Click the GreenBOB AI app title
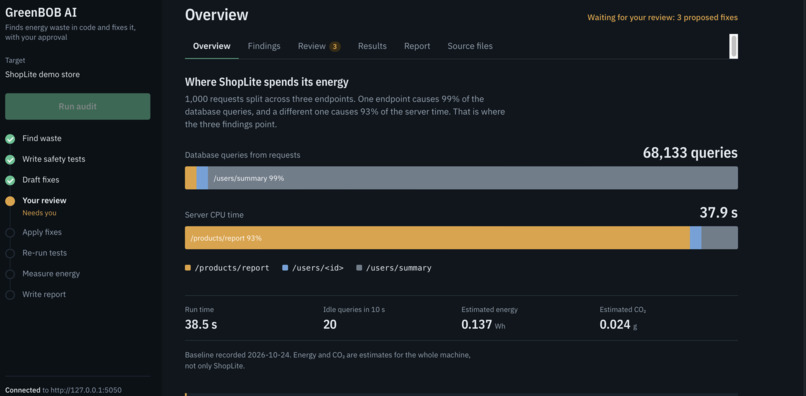 41,13
